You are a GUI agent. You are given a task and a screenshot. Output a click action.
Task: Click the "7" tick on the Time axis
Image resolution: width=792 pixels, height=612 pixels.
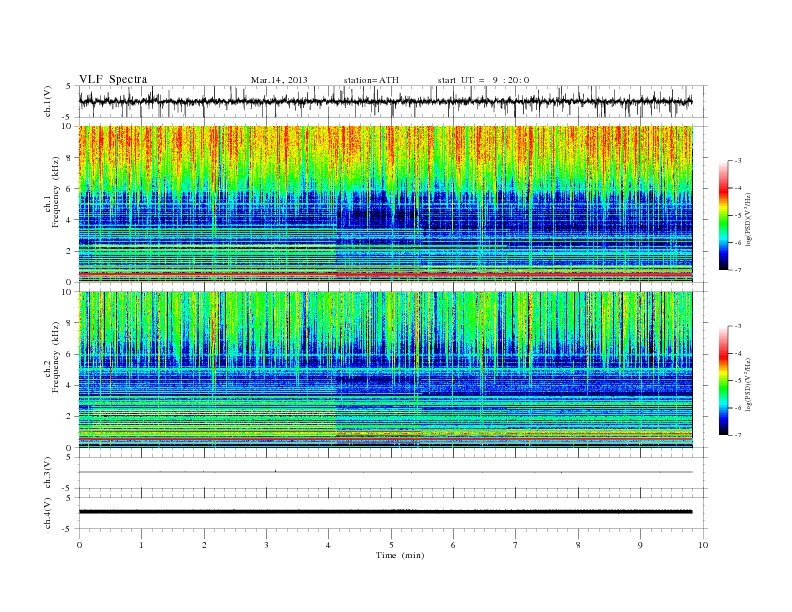coord(516,545)
